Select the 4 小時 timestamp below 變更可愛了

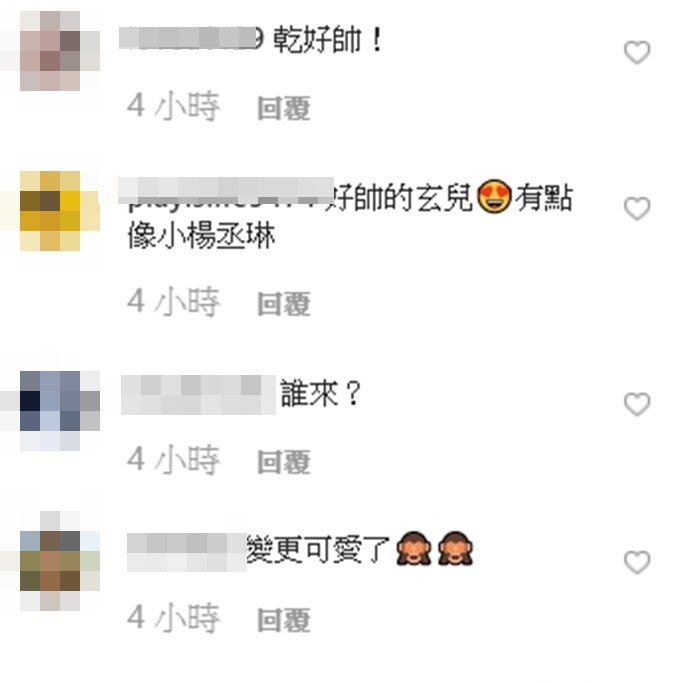[x=174, y=618]
